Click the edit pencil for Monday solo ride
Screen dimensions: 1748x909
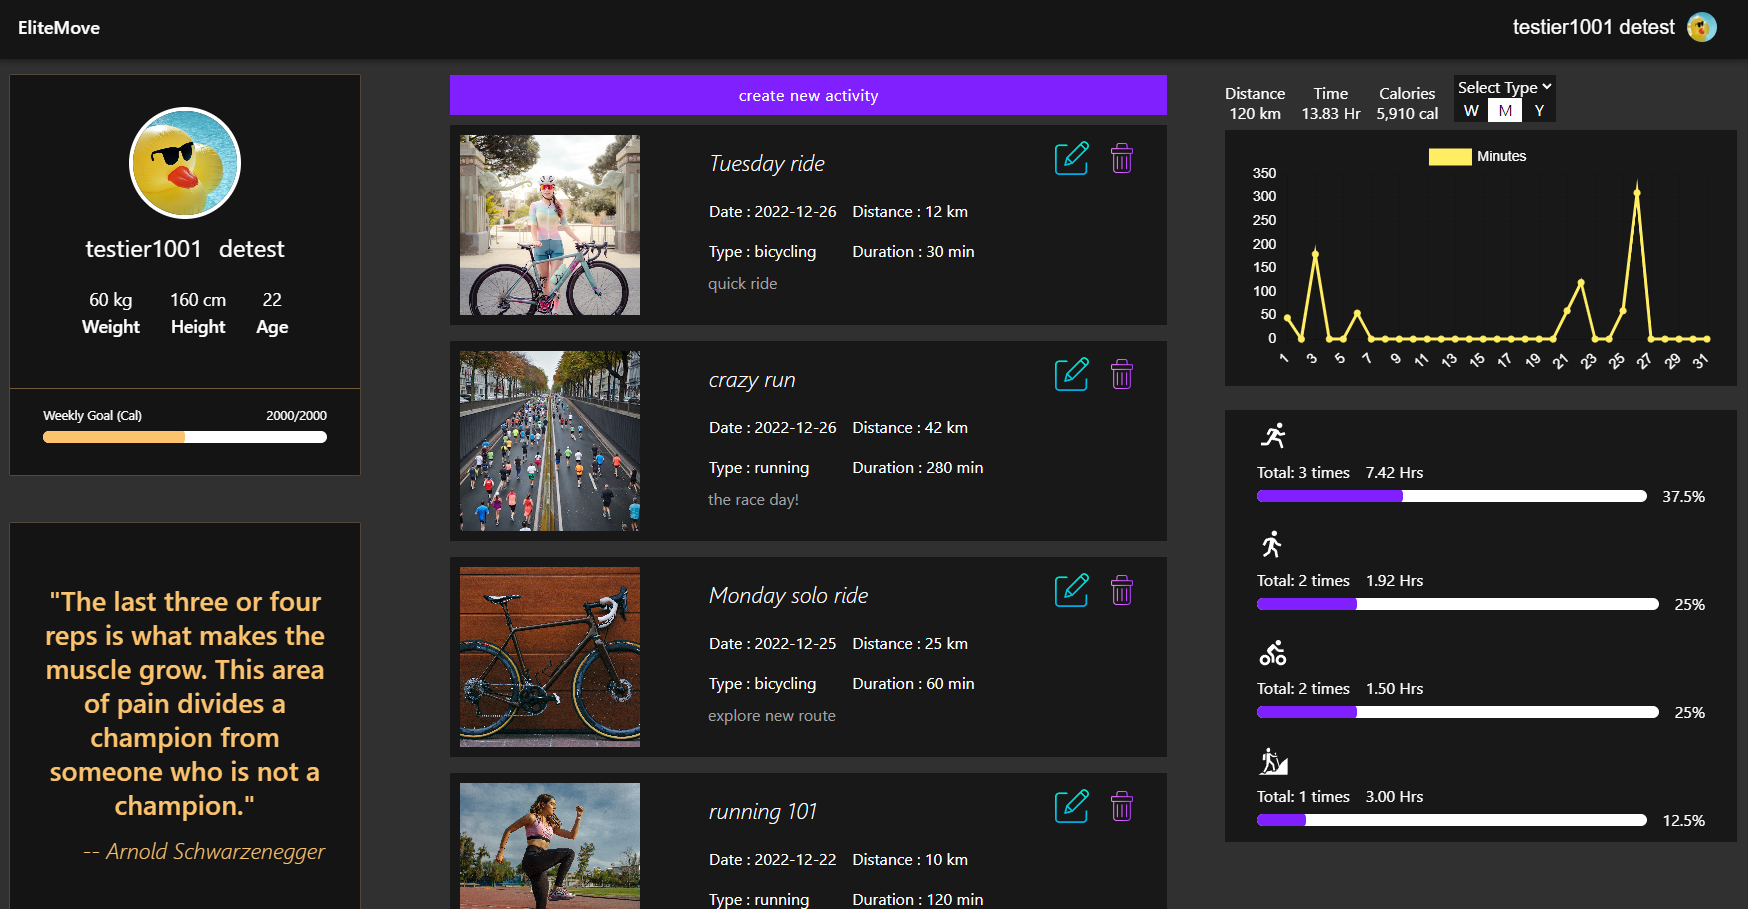(x=1071, y=590)
